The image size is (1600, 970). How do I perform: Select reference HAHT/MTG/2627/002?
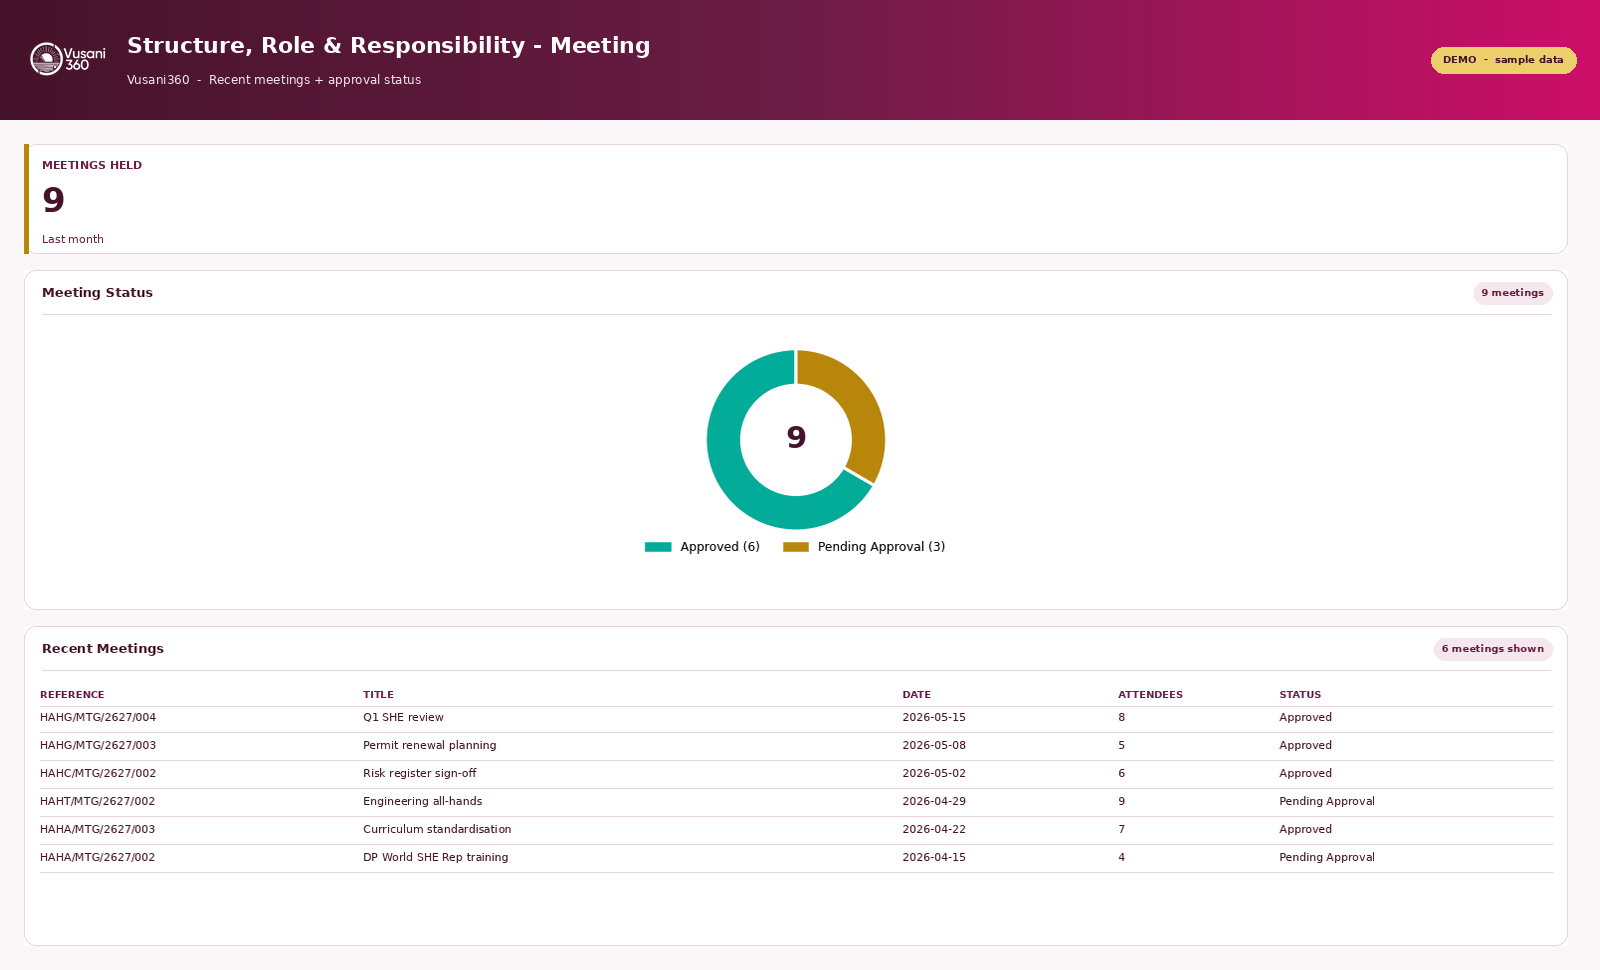tap(98, 802)
